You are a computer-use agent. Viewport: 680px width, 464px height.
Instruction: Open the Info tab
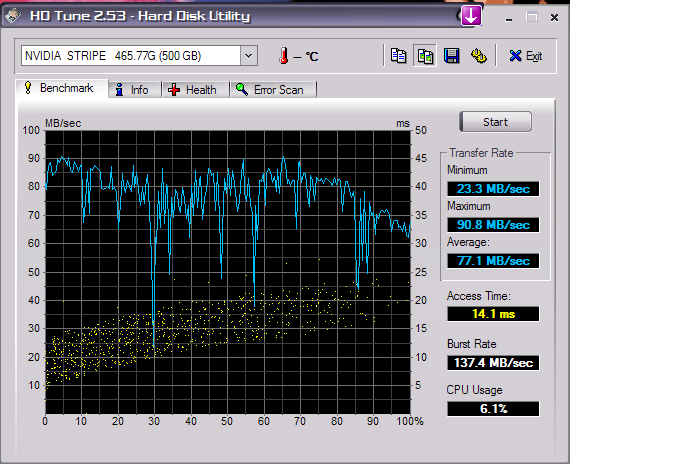[131, 90]
